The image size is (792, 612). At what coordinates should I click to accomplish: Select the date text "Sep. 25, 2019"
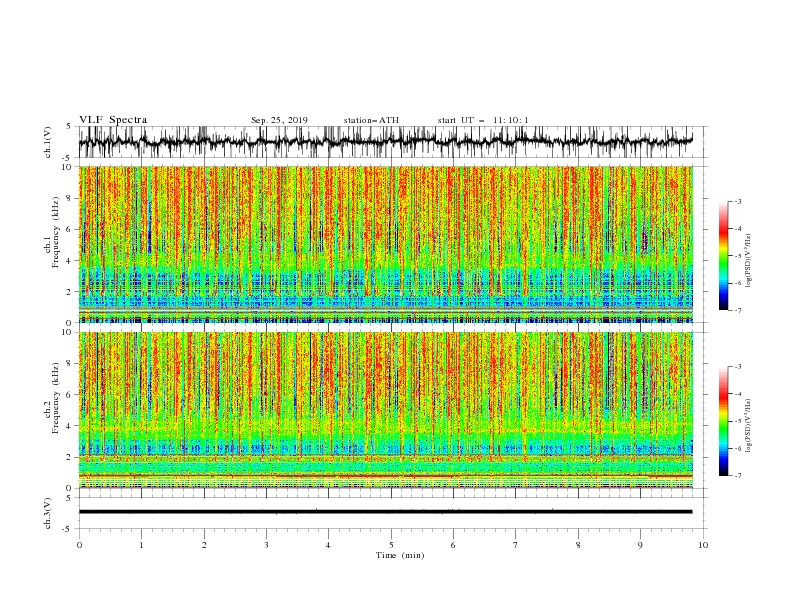click(279, 120)
